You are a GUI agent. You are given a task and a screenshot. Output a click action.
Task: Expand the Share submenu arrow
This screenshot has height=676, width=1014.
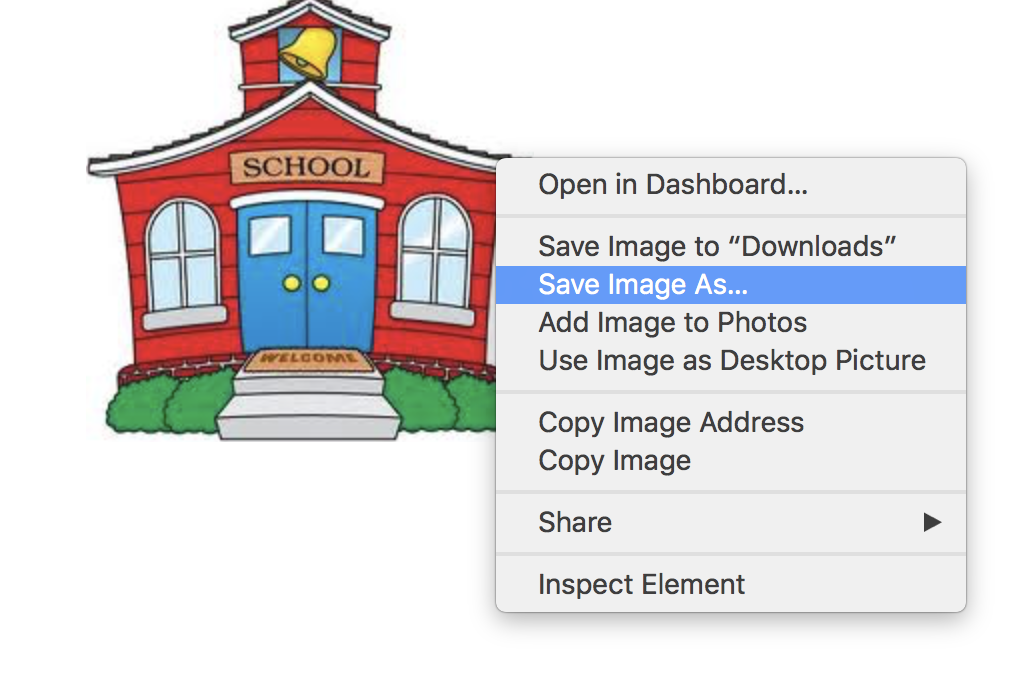(932, 522)
